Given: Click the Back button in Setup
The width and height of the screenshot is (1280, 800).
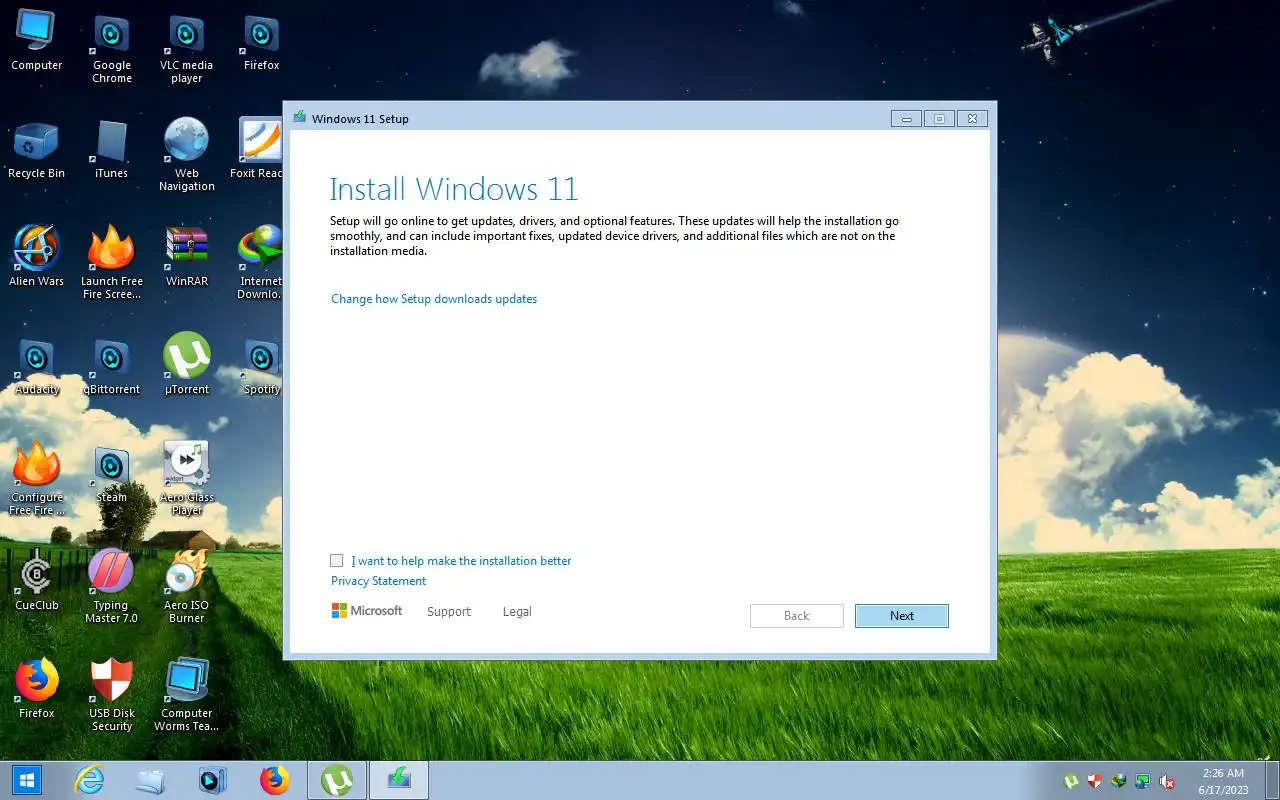Looking at the screenshot, I should 797,616.
